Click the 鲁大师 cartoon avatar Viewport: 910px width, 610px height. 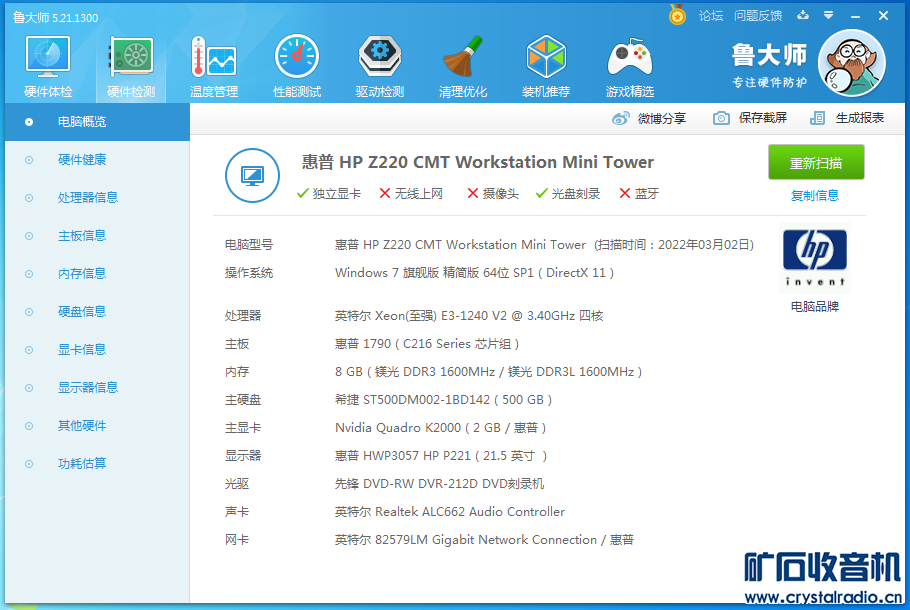[851, 63]
